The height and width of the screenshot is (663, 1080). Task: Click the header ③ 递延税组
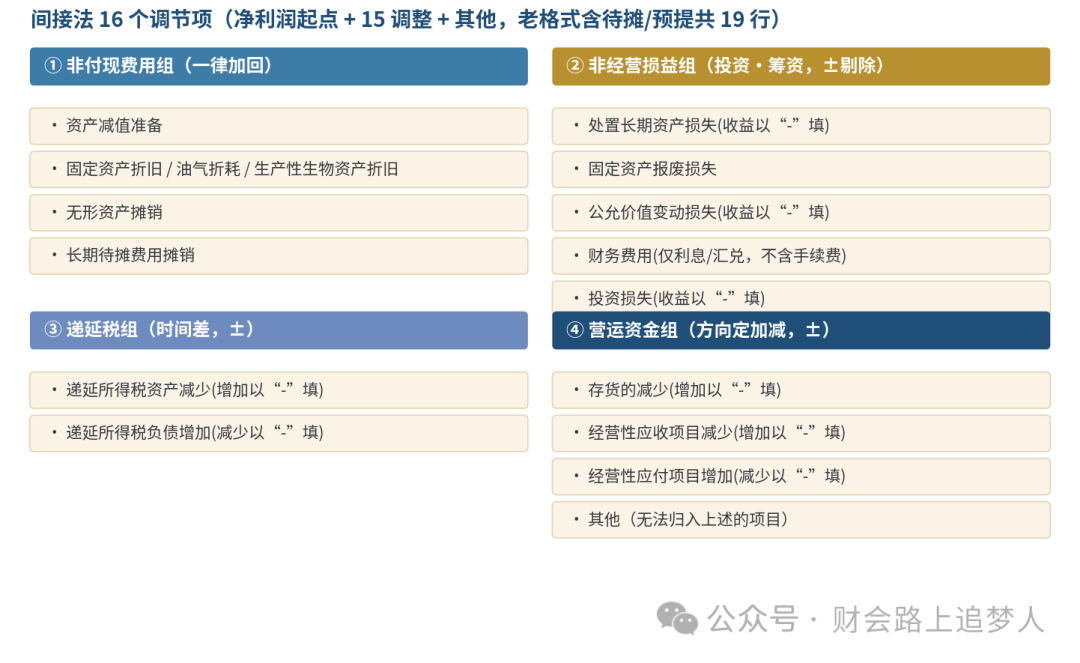(279, 330)
